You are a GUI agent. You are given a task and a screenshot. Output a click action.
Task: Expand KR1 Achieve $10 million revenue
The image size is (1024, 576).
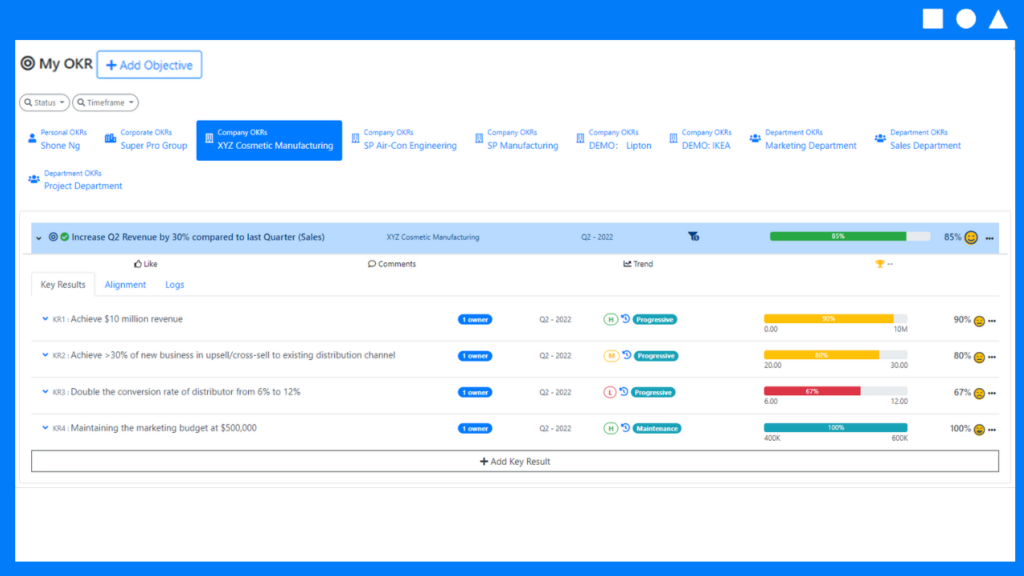pyautogui.click(x=45, y=319)
